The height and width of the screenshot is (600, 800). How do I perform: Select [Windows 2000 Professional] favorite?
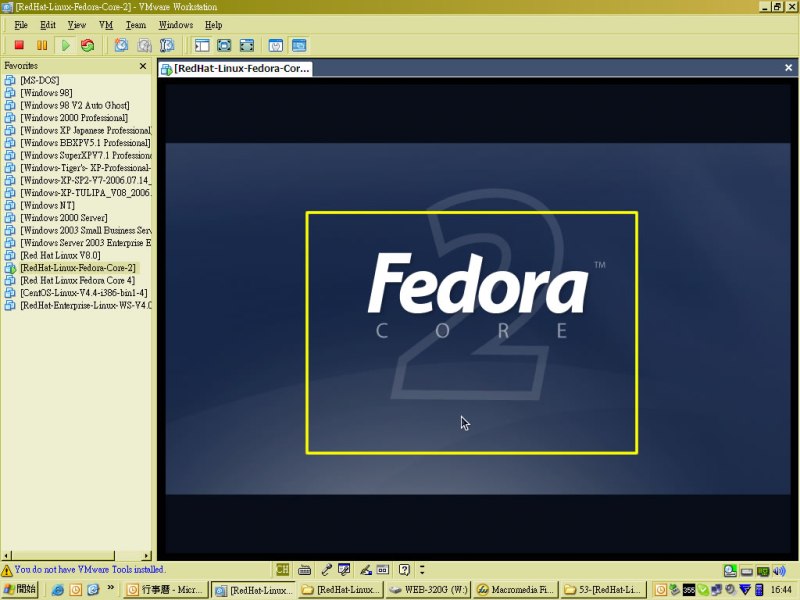pos(74,118)
